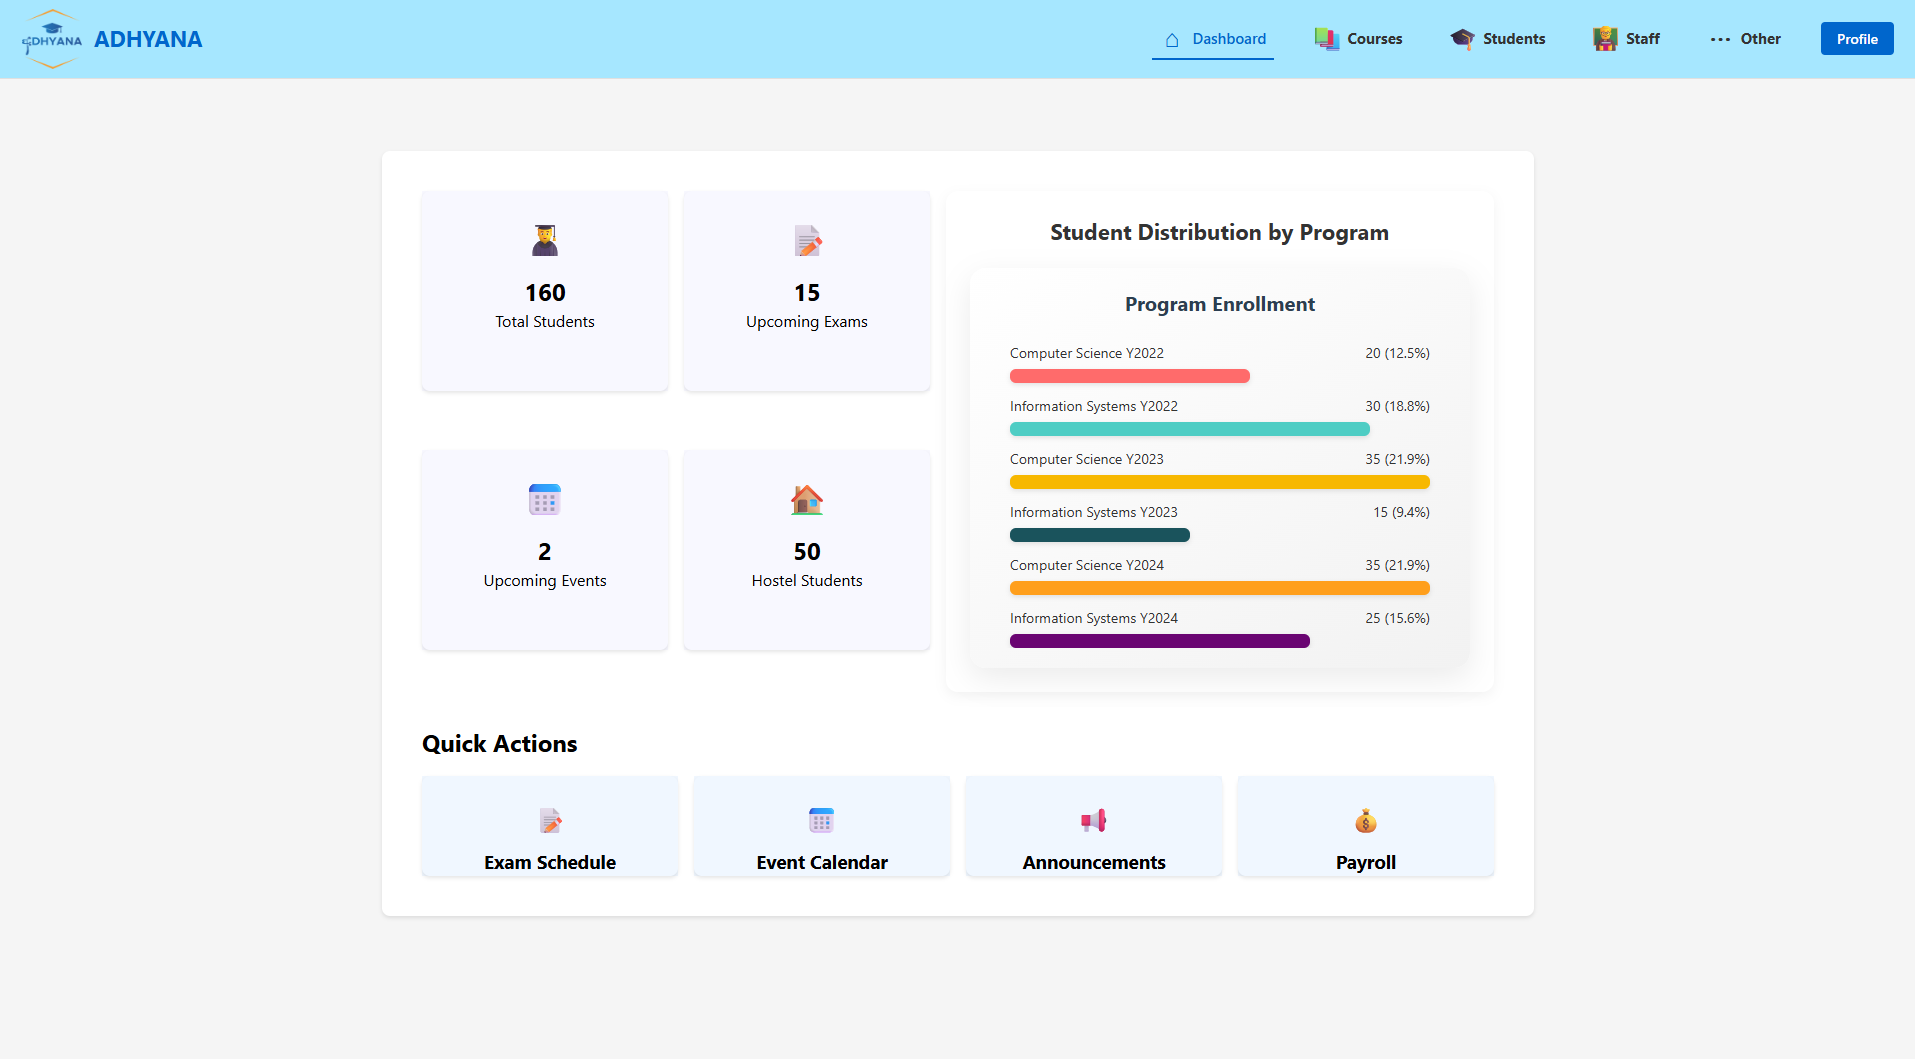This screenshot has height=1059, width=1915.
Task: Click the house icon above Hostel Students
Action: pyautogui.click(x=807, y=499)
